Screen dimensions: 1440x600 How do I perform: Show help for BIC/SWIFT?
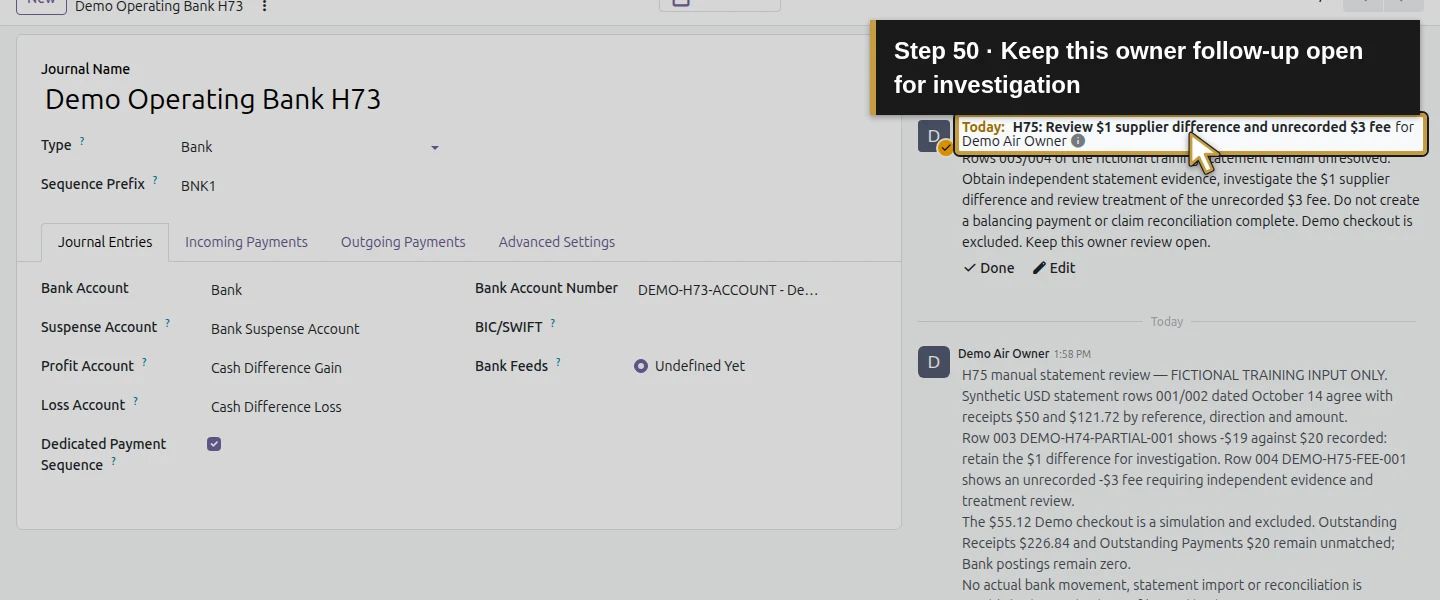coord(553,324)
